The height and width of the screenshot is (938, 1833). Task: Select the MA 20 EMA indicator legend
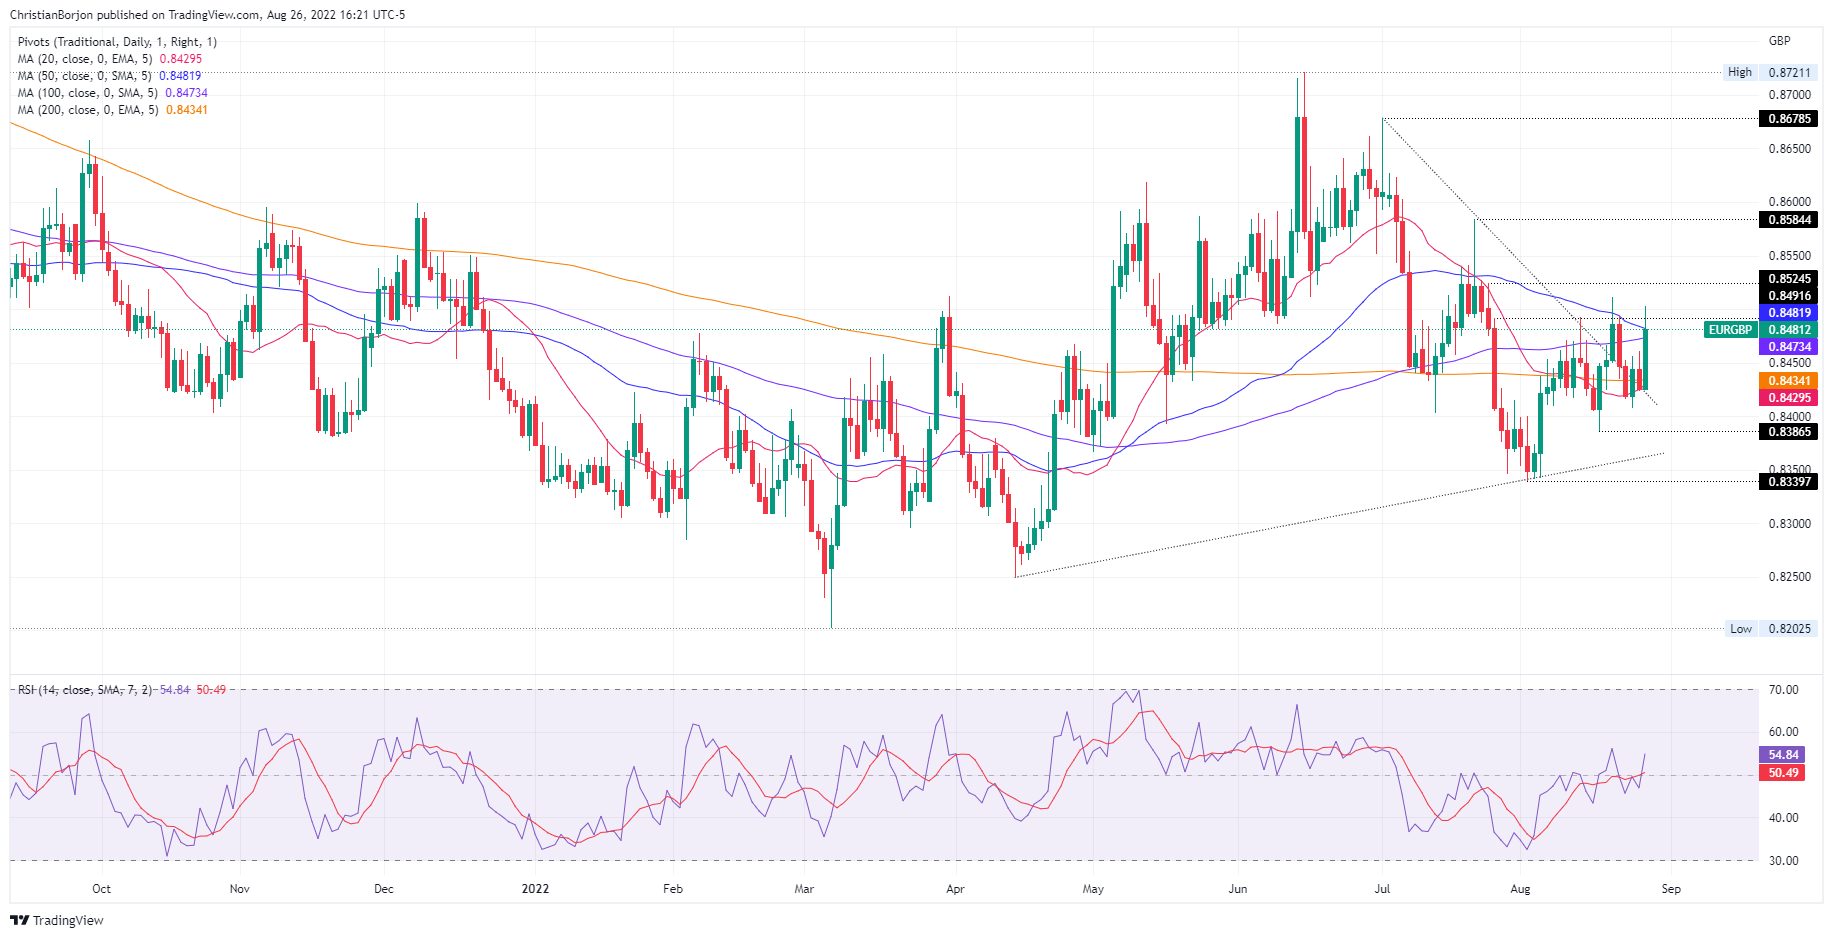coord(110,59)
